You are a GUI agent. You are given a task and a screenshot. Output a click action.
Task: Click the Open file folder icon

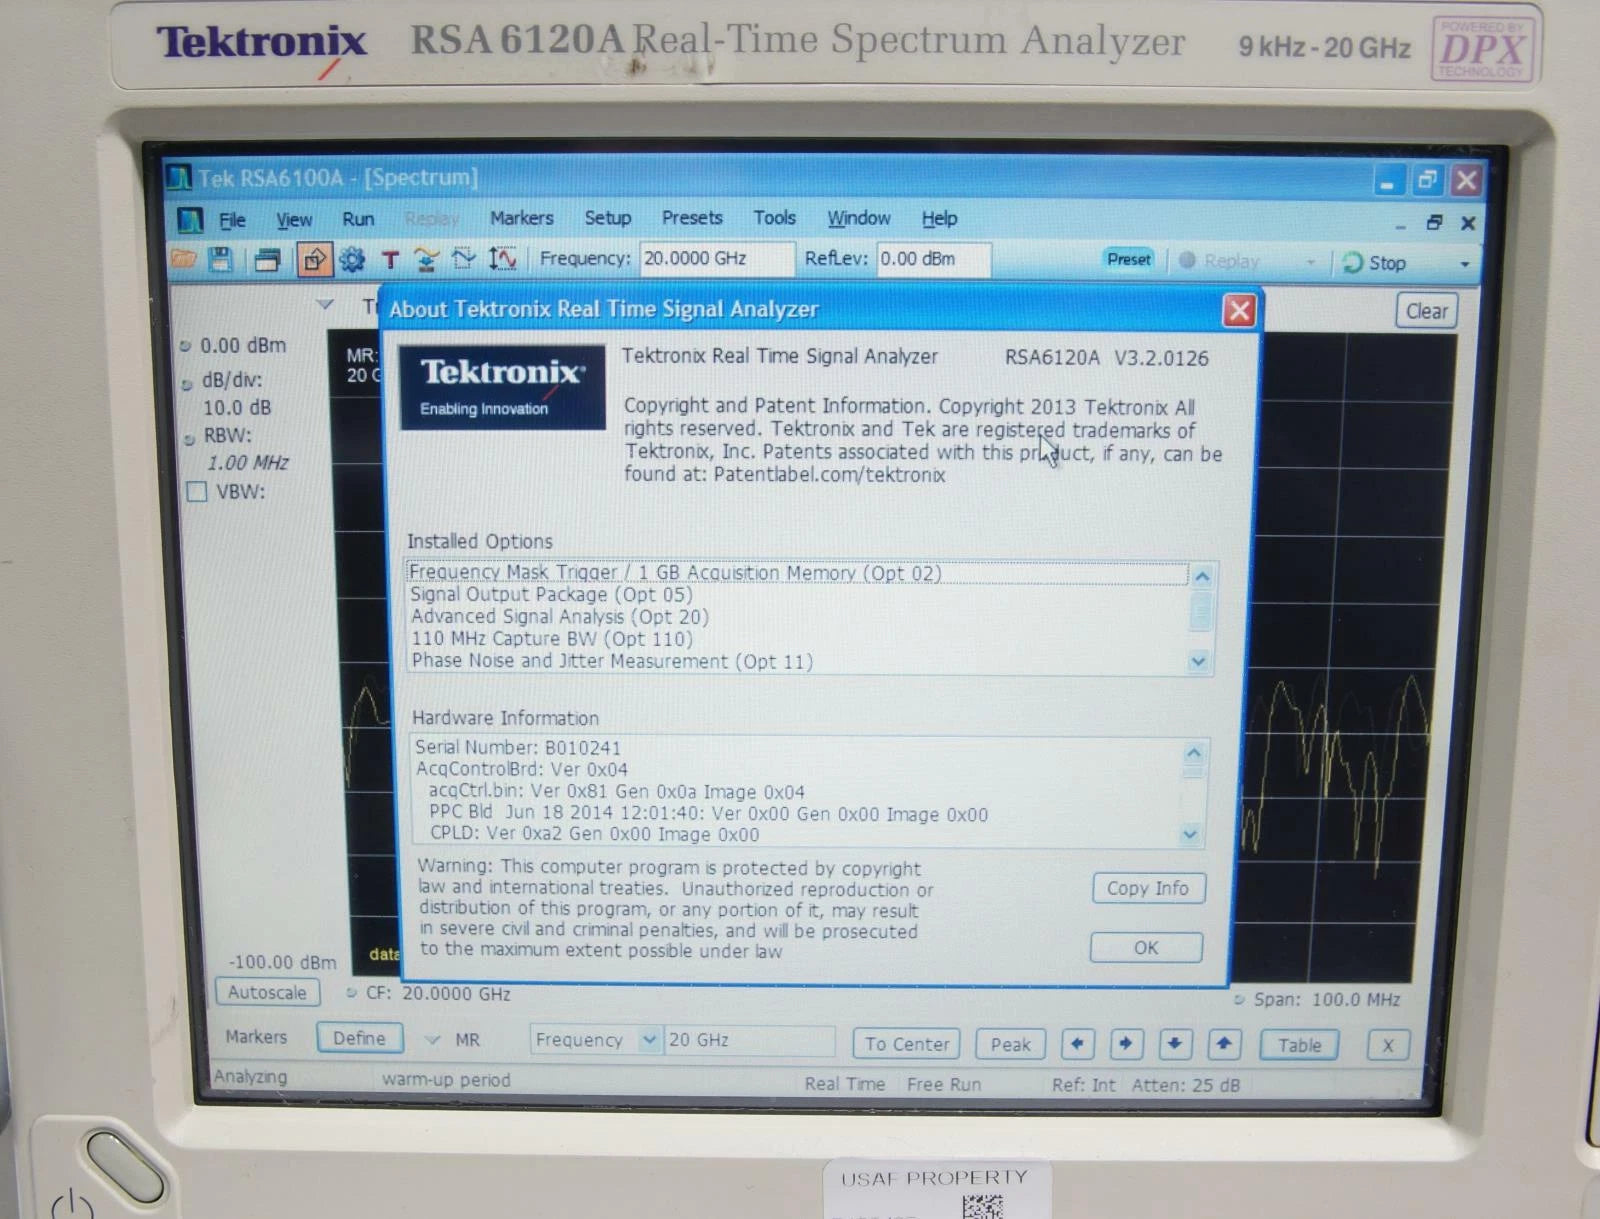click(184, 259)
